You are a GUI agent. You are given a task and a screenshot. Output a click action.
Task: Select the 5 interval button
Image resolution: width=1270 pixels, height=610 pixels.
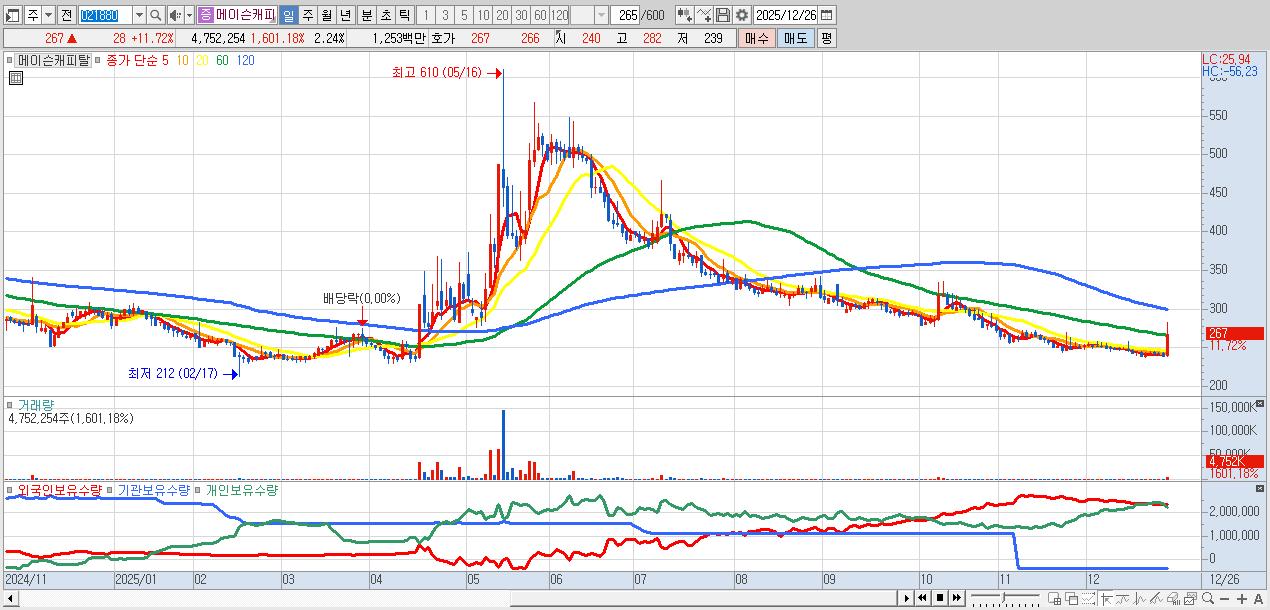464,15
